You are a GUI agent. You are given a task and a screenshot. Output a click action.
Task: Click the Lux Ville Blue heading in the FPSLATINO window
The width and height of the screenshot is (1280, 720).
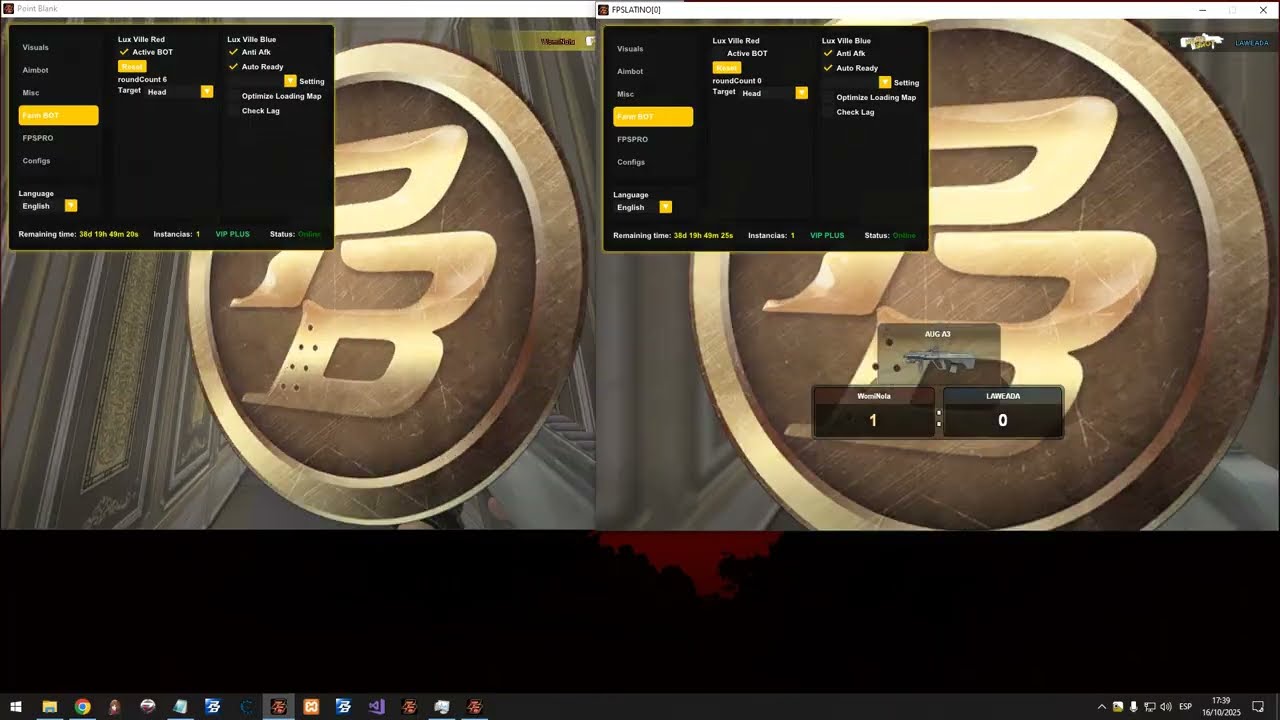coord(846,41)
